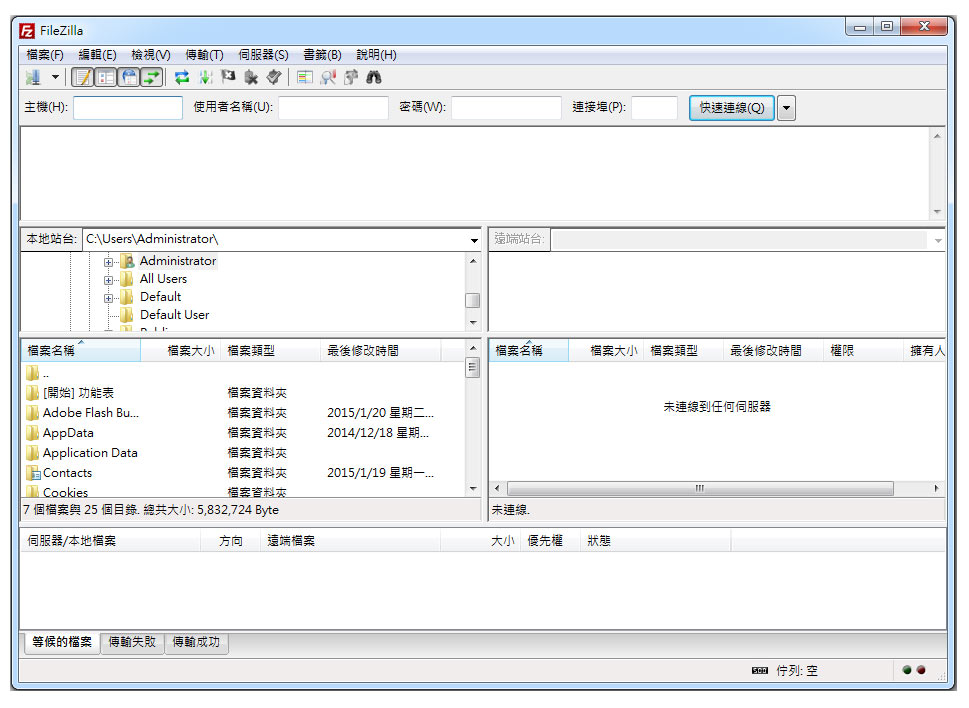Reconnect to the last used server
The height and width of the screenshot is (708, 969).
point(274,77)
